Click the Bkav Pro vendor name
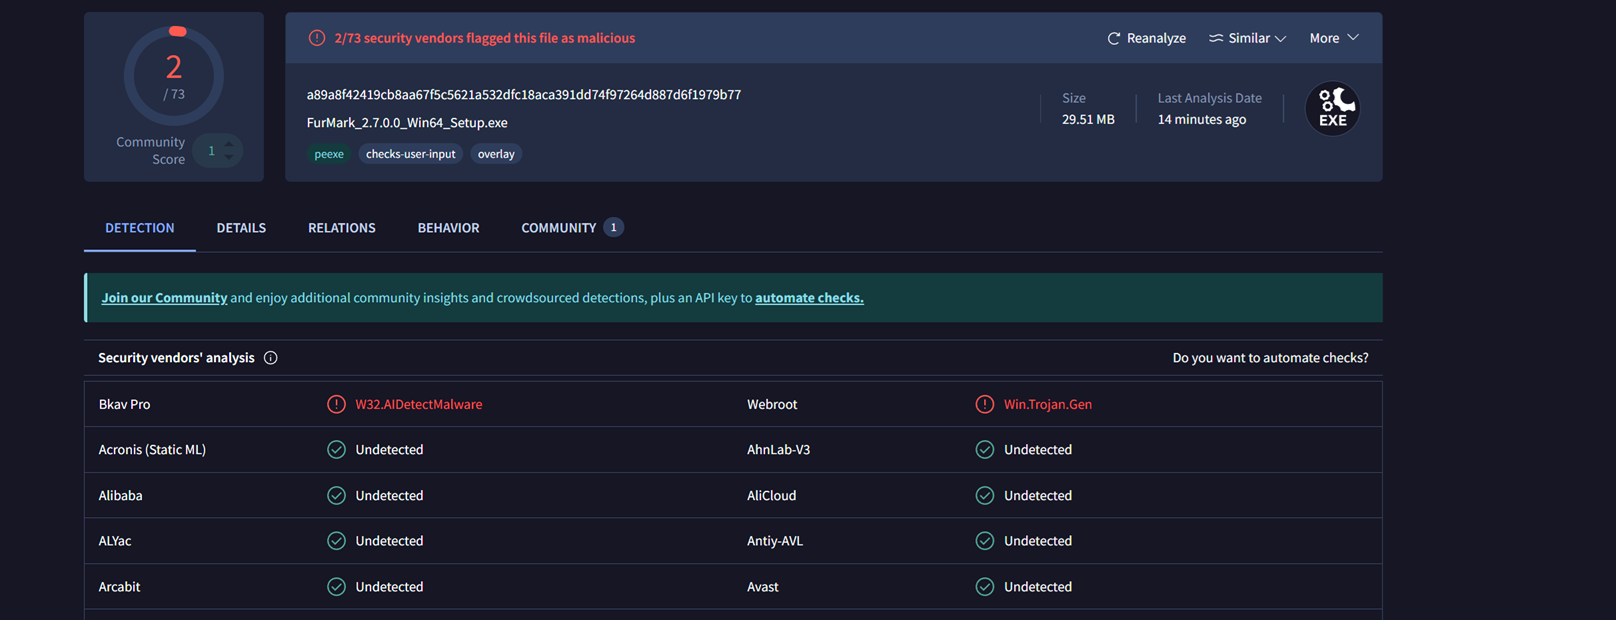1616x620 pixels. (x=124, y=404)
